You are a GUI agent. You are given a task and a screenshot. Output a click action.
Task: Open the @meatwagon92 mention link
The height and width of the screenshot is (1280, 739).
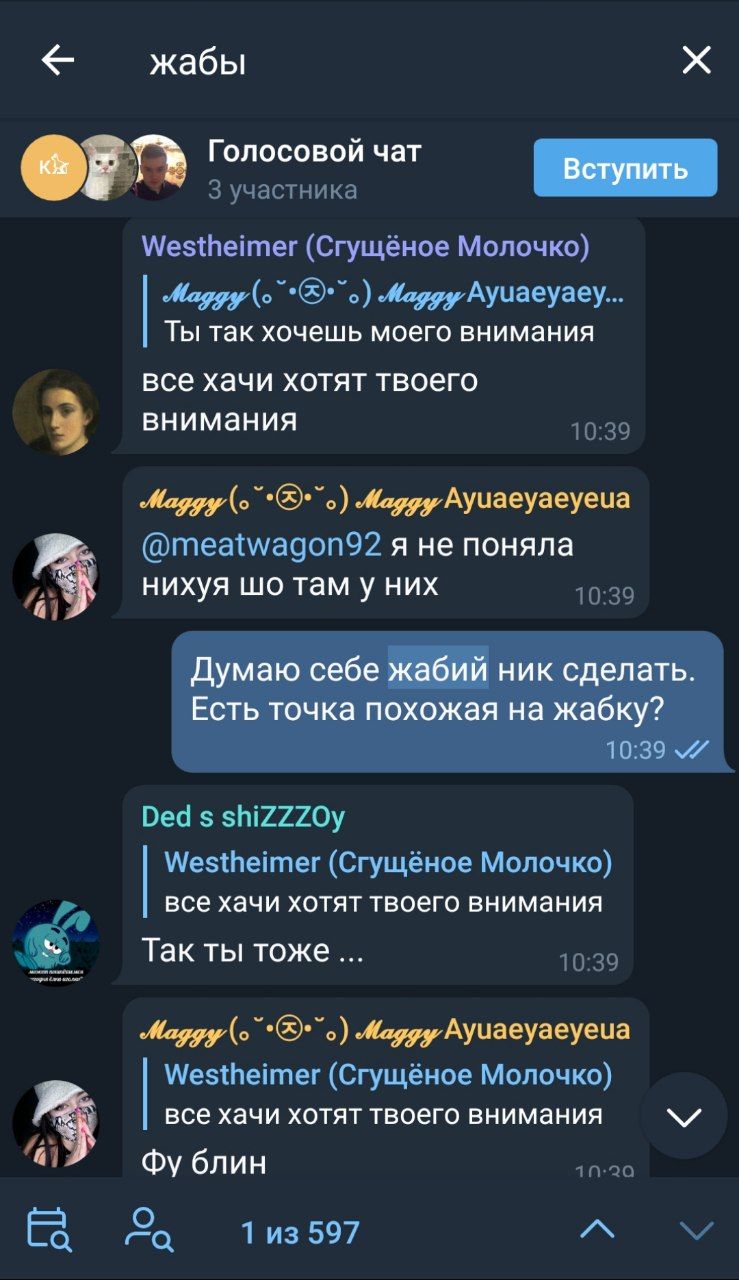262,544
